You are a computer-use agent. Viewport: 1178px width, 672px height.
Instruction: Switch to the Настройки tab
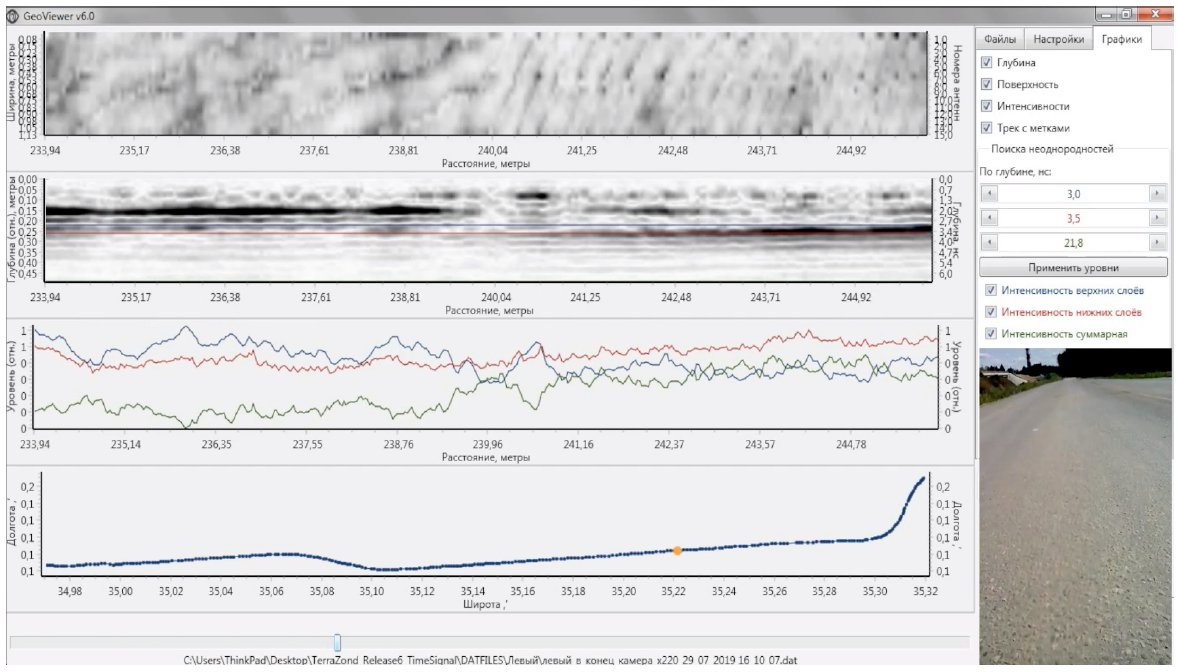tap(1058, 39)
